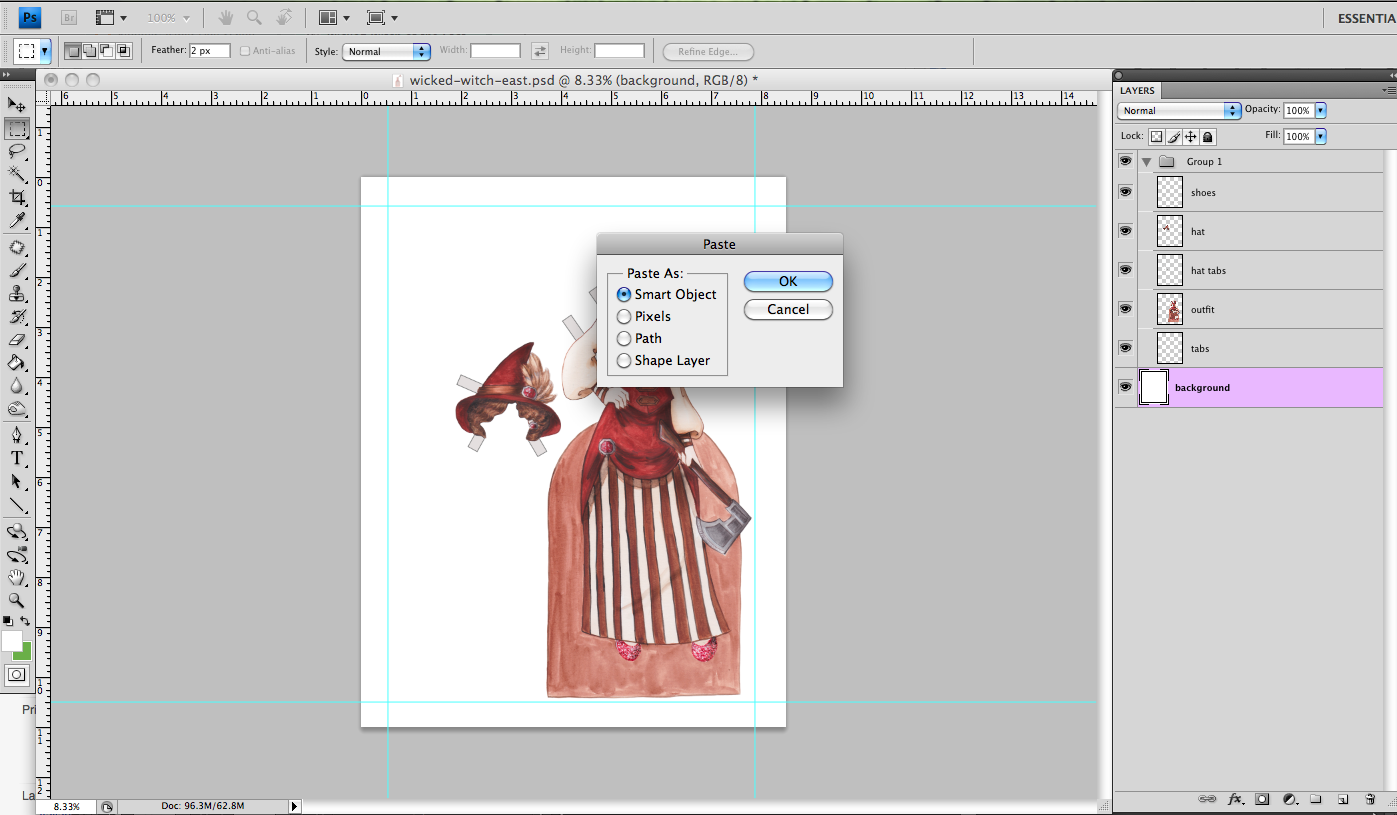Select the Eraser tool

[x=17, y=339]
